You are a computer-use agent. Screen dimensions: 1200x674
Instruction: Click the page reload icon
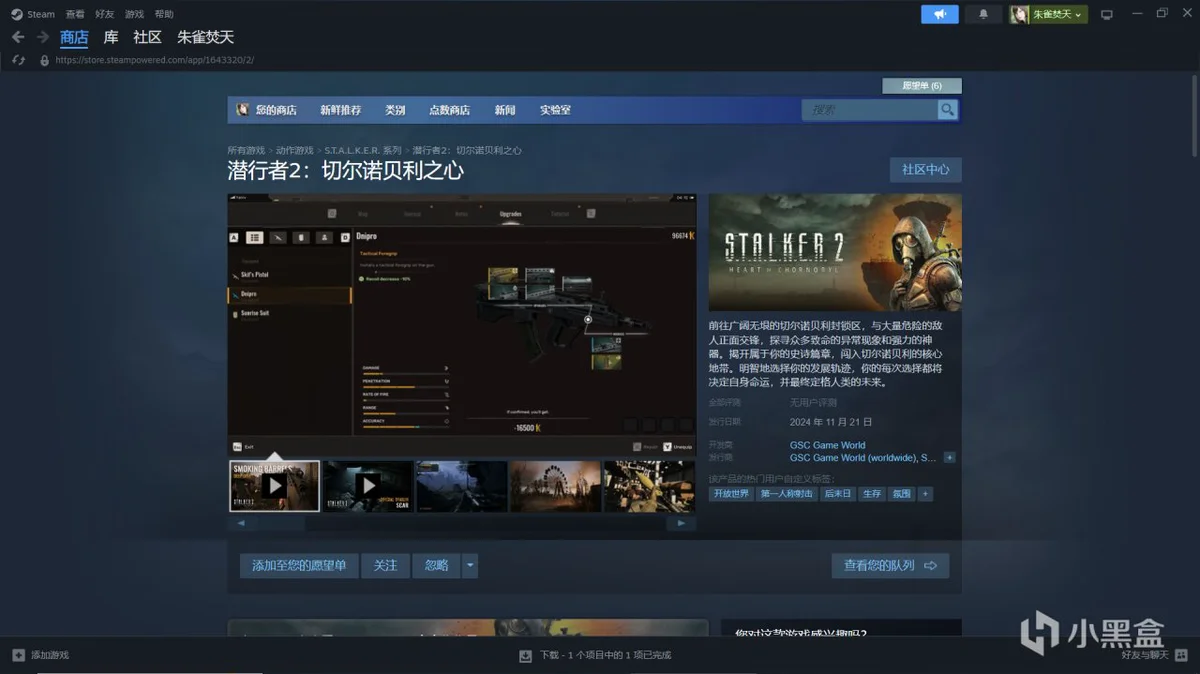click(x=18, y=60)
